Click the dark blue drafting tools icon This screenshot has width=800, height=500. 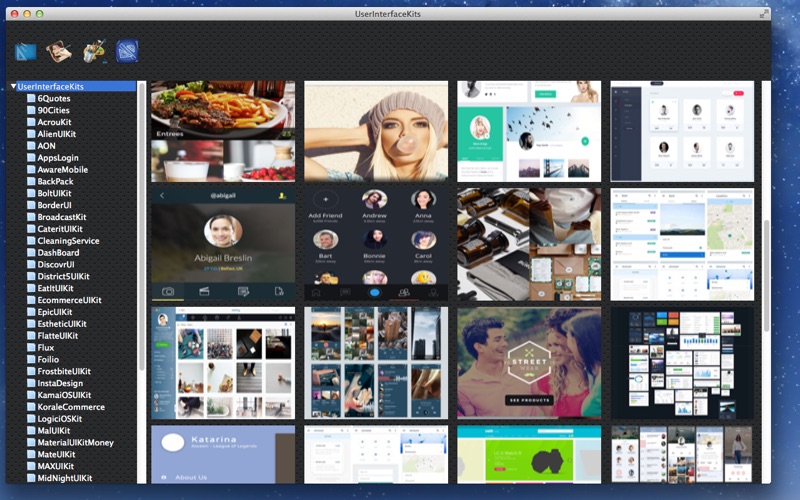[x=127, y=51]
